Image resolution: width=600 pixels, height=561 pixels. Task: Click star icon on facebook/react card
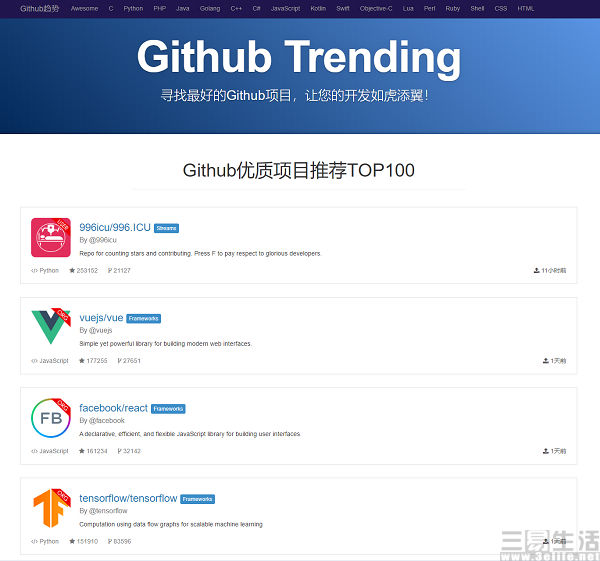tap(82, 451)
